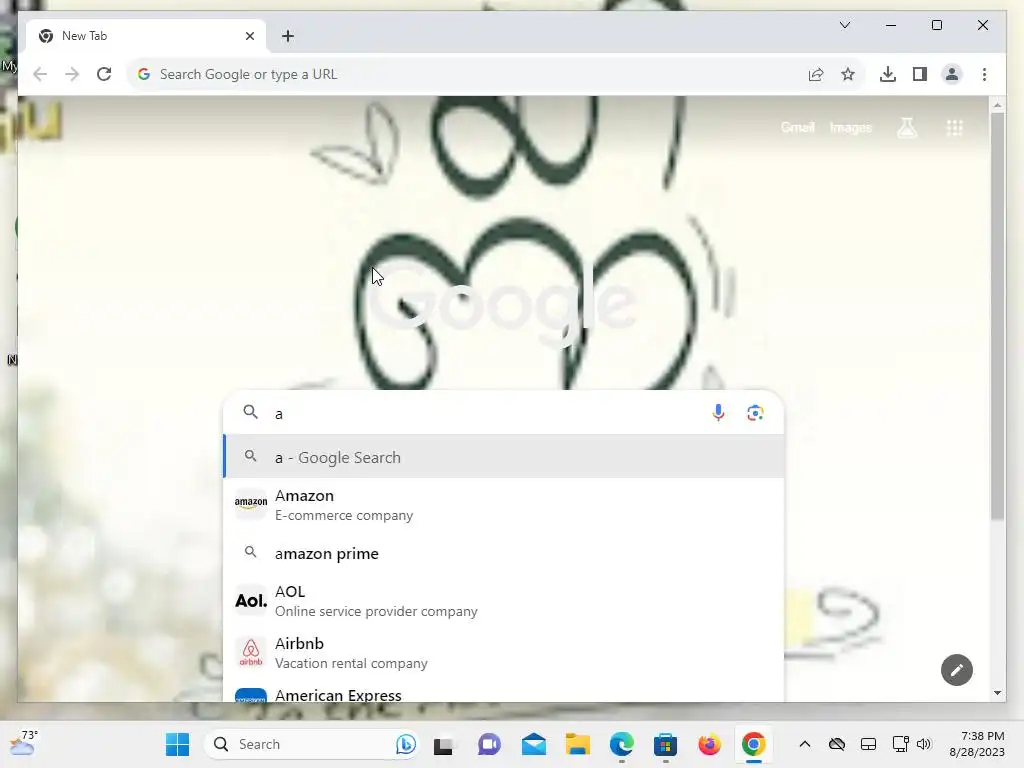Open Bing chat icon in taskbar search
This screenshot has width=1024, height=768.
(405, 744)
